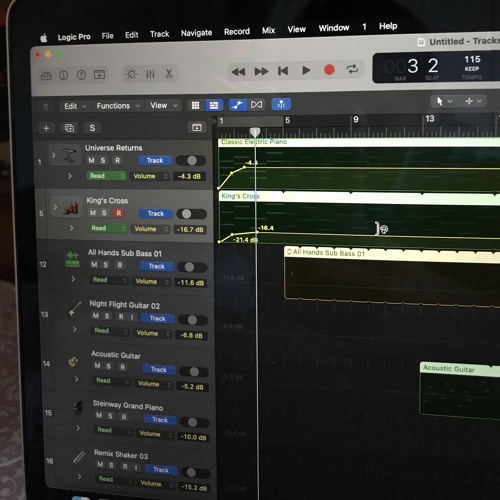Add new track with plus button

click(46, 128)
